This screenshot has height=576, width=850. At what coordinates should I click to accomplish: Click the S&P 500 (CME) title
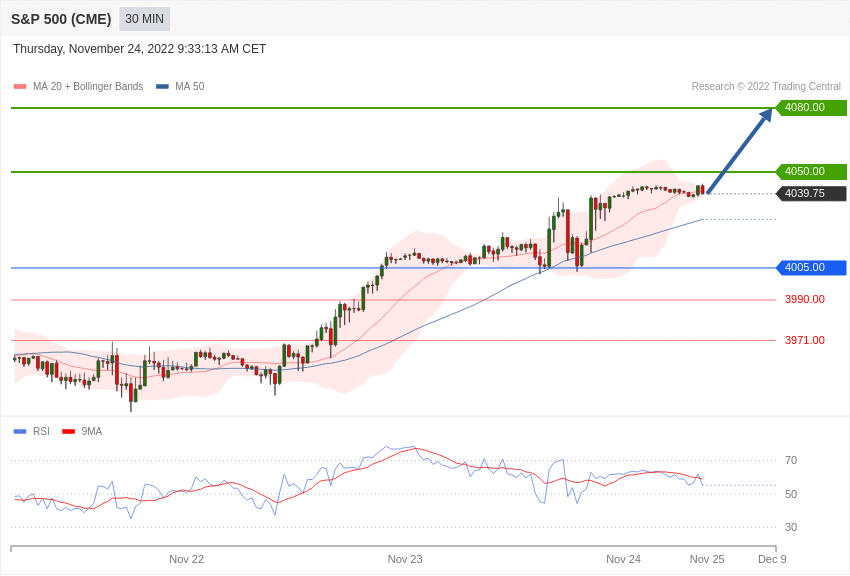61,19
